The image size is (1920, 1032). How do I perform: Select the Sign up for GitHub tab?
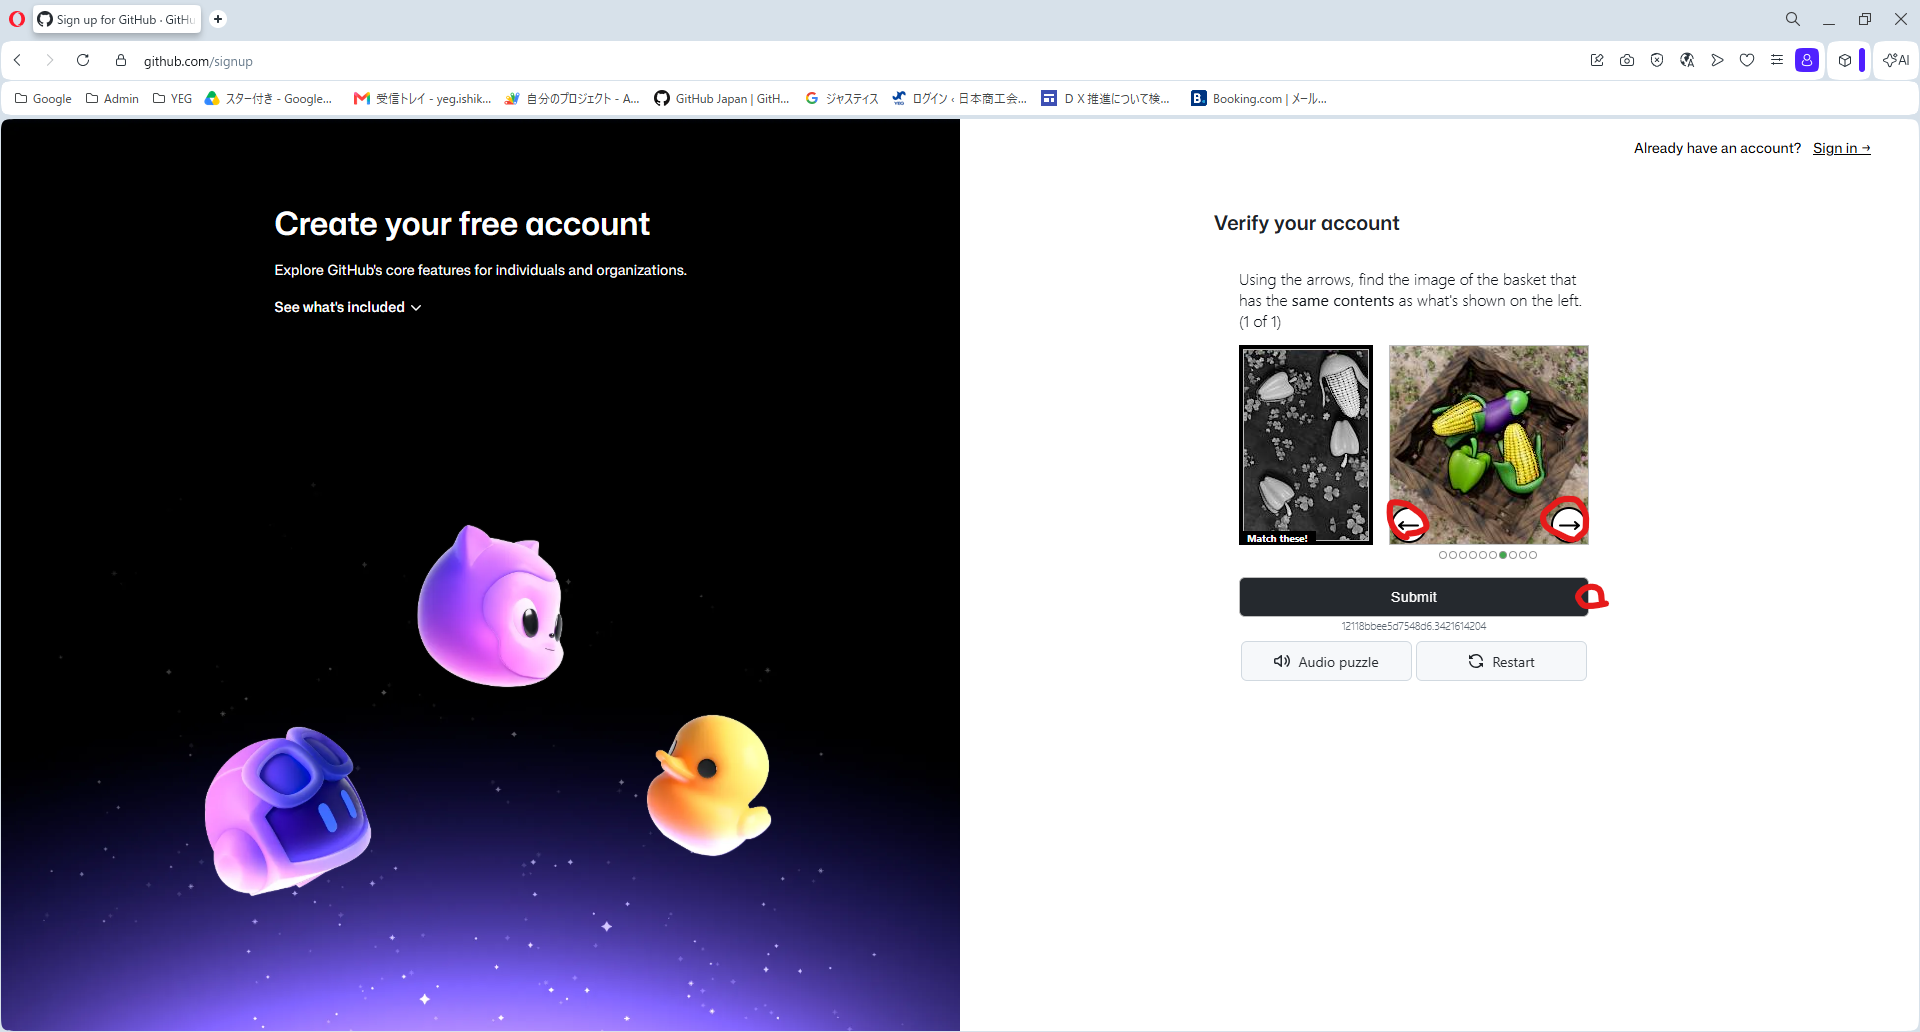tap(117, 19)
